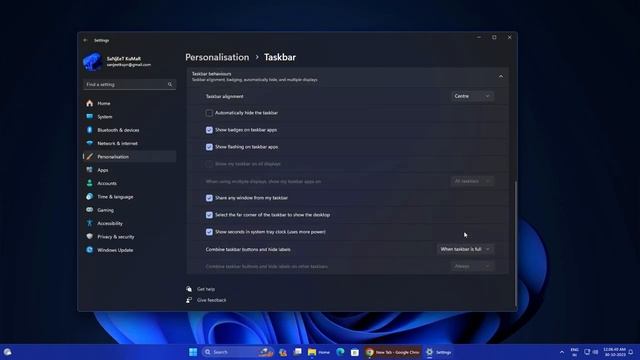
Task: Navigate to Personalisation breadcrumb
Action: pyautogui.click(x=217, y=57)
